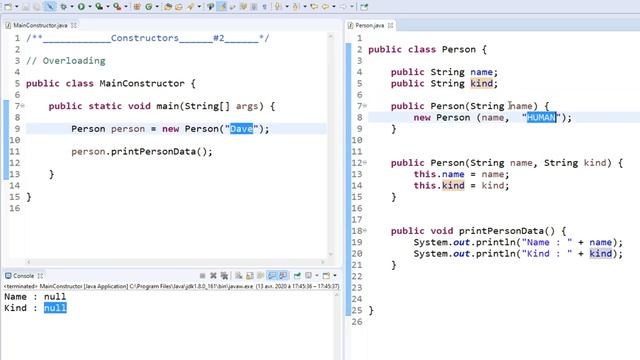Open the Coverage dropdown arrow
The height and width of the screenshot is (360, 640).
point(108,7)
